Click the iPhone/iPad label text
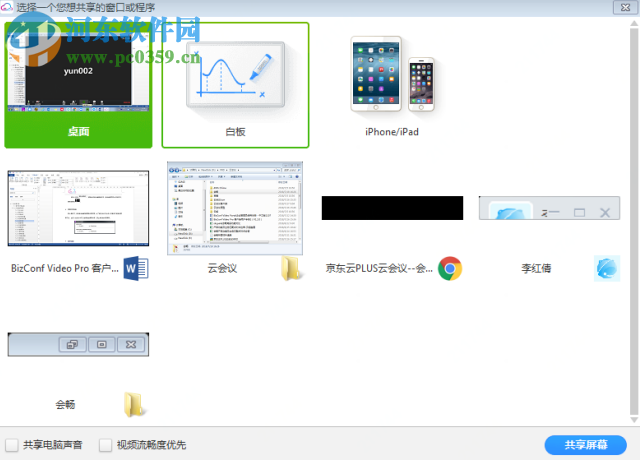Image resolution: width=643 pixels, height=463 pixels. [392, 132]
